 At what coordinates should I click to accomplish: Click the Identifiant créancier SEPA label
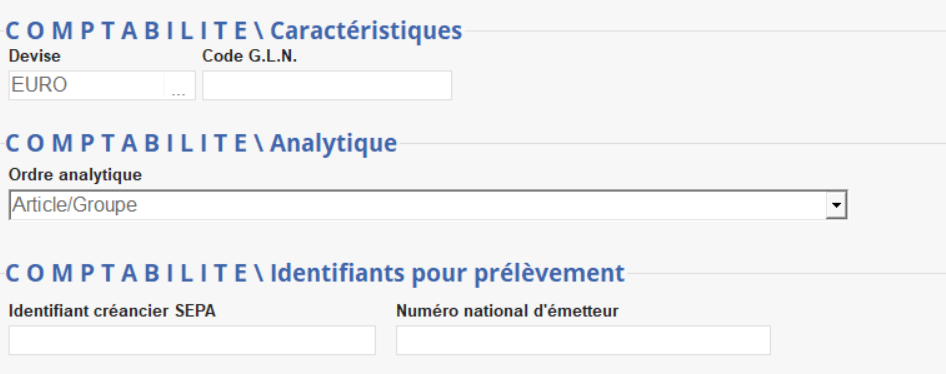pos(112,311)
